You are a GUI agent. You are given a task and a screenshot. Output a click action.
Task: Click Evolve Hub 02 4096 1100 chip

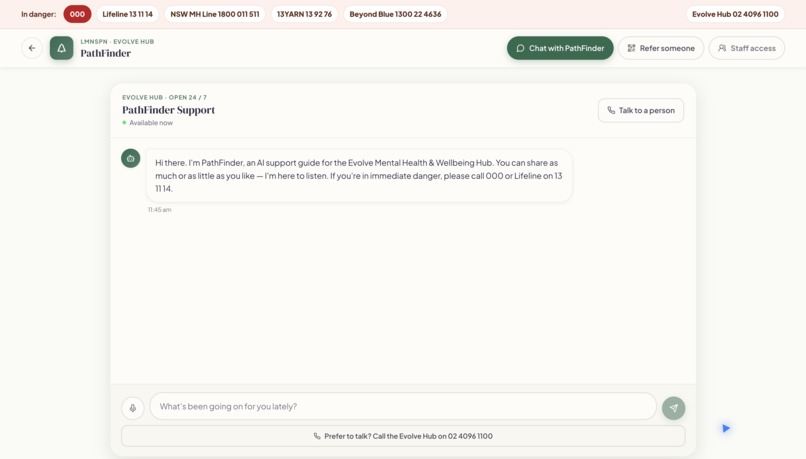(735, 14)
